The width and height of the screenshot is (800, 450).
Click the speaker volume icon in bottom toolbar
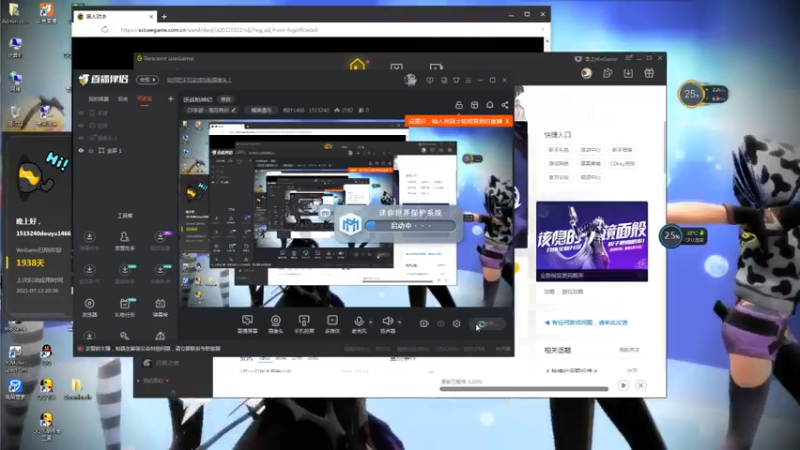pos(388,320)
